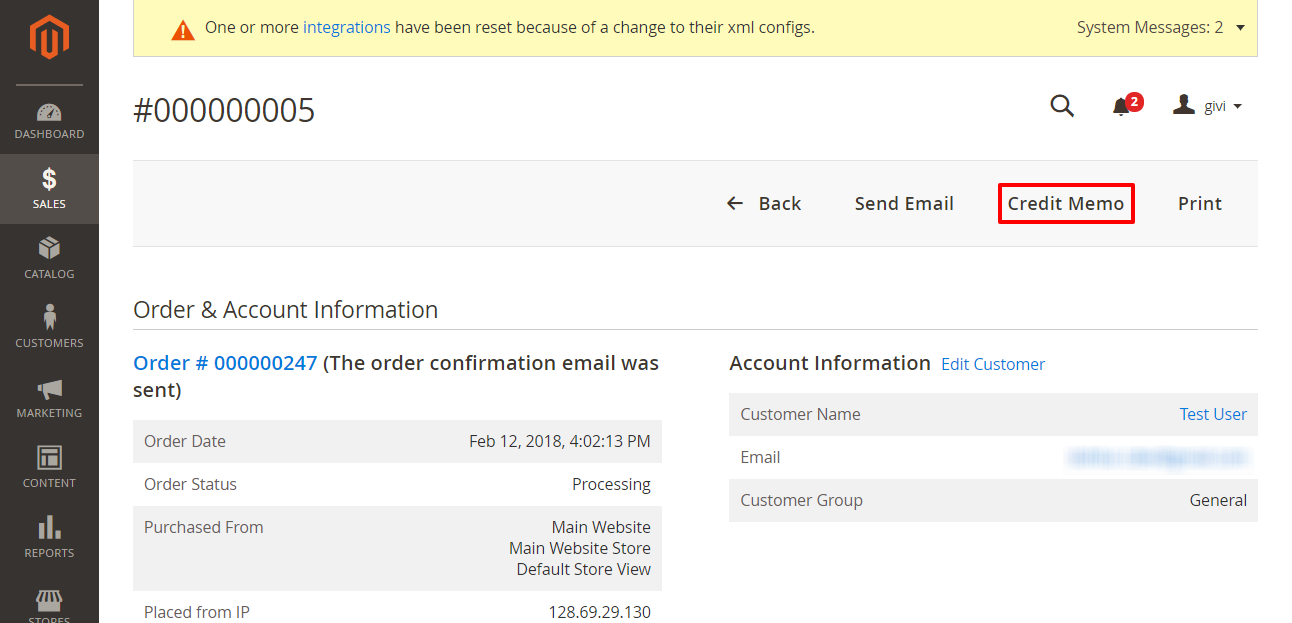Click the search magnifier icon
1292x623 pixels.
[1062, 105]
